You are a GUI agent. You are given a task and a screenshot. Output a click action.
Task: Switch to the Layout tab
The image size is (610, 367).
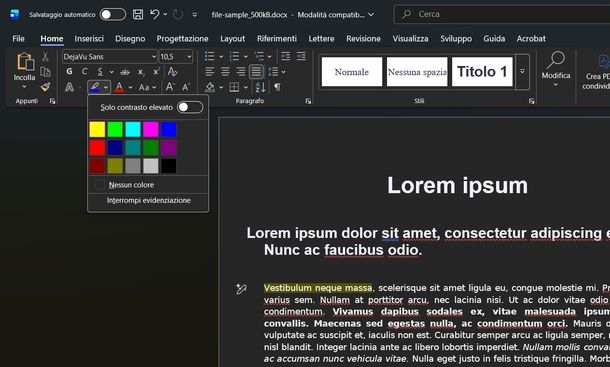tap(233, 39)
